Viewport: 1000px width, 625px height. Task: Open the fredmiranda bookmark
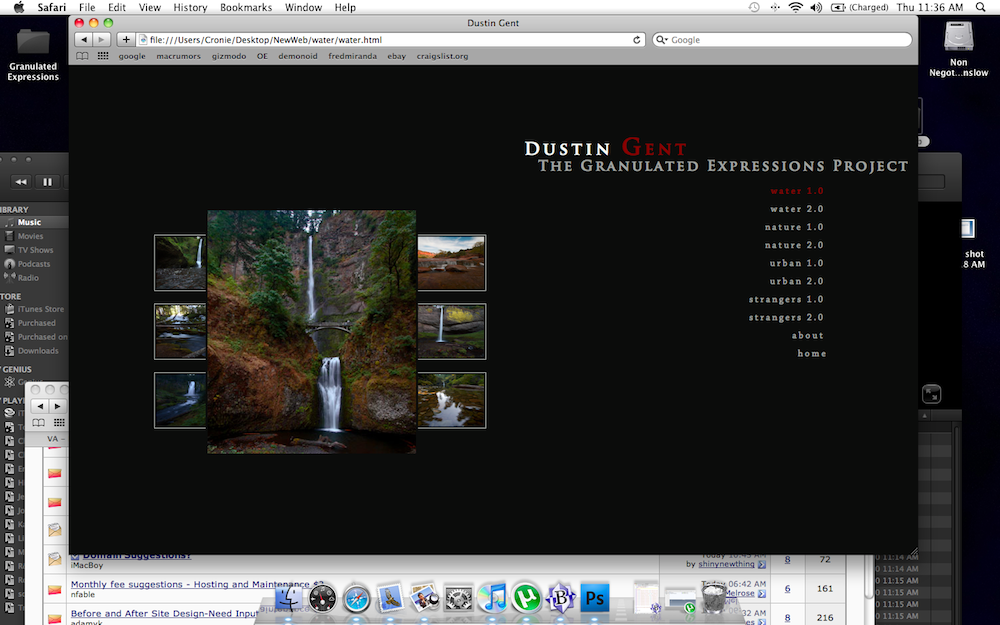point(353,56)
